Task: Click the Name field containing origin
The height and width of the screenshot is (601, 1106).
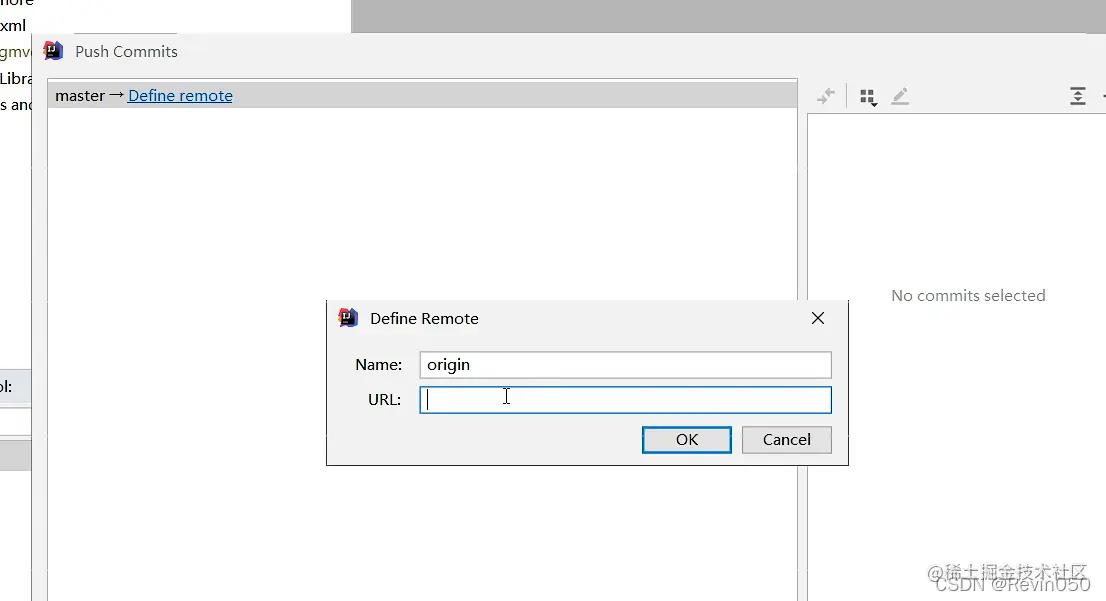Action: tap(625, 365)
